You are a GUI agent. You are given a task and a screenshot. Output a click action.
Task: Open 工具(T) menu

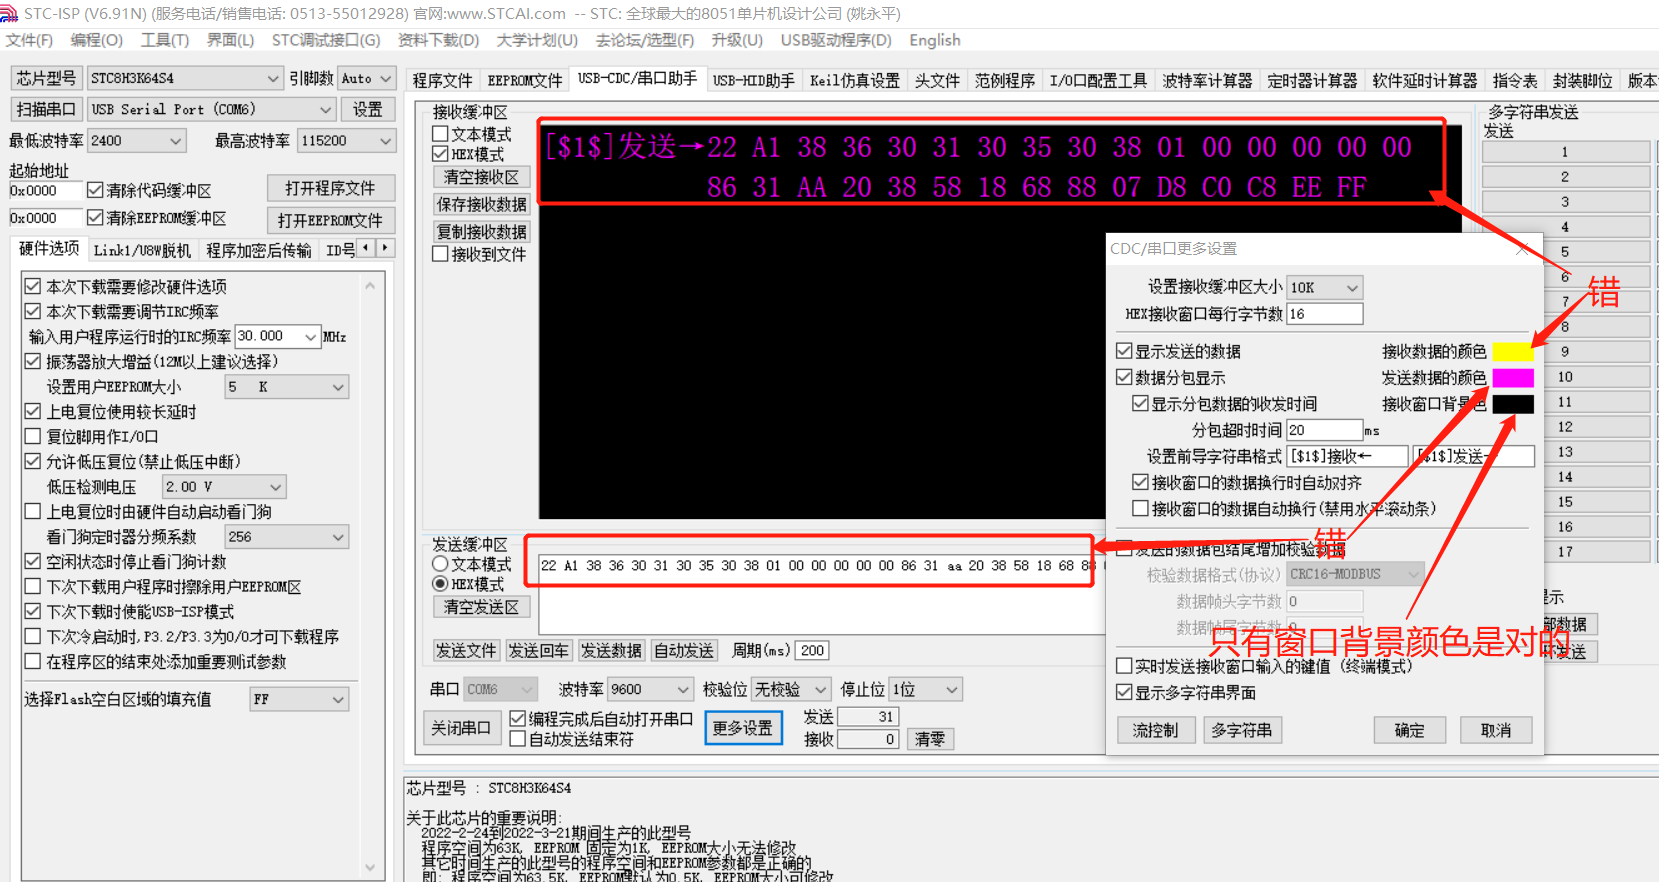[165, 40]
